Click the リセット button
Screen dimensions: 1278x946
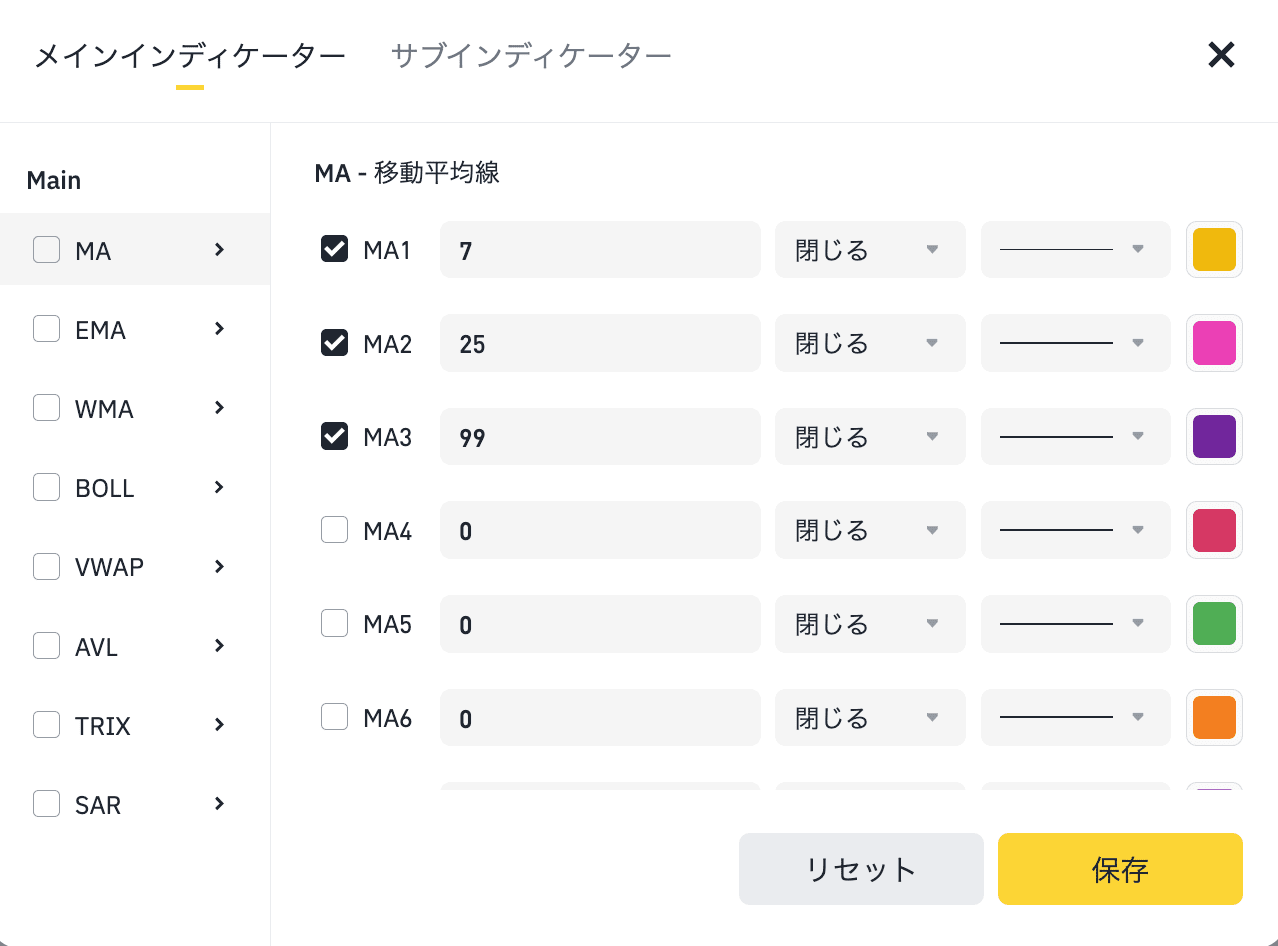click(x=861, y=869)
